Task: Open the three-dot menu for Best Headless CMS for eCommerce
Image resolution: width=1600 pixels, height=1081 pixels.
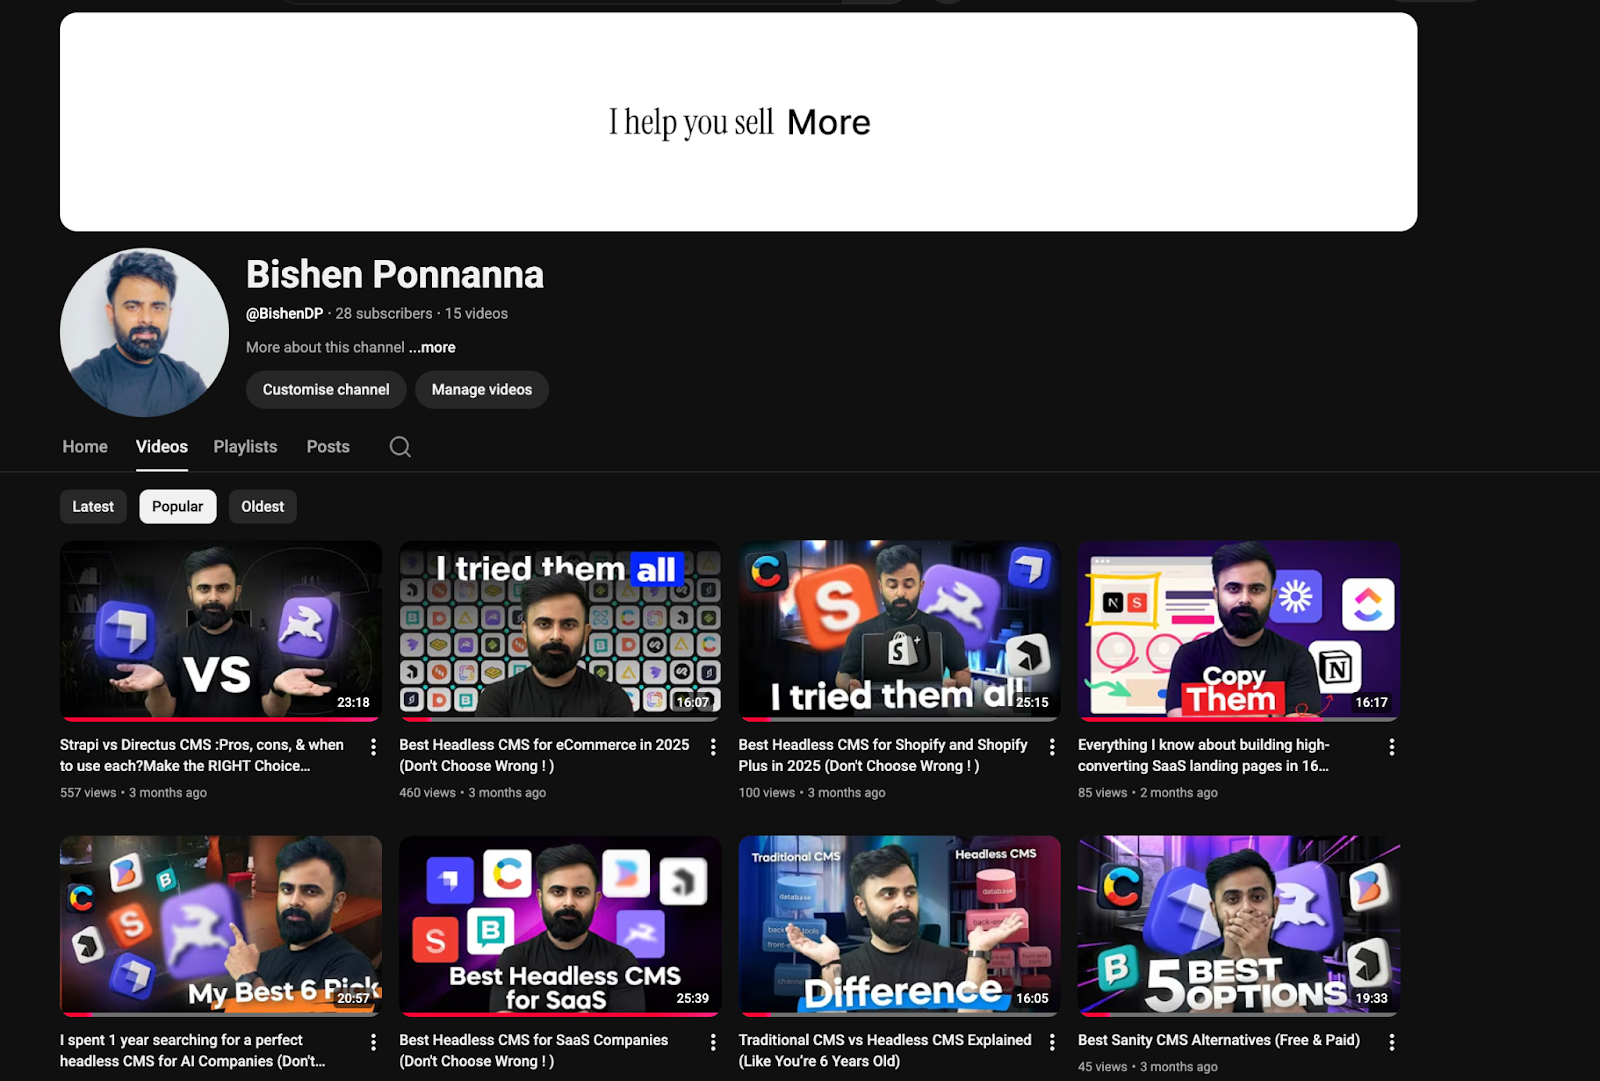Action: point(712,746)
